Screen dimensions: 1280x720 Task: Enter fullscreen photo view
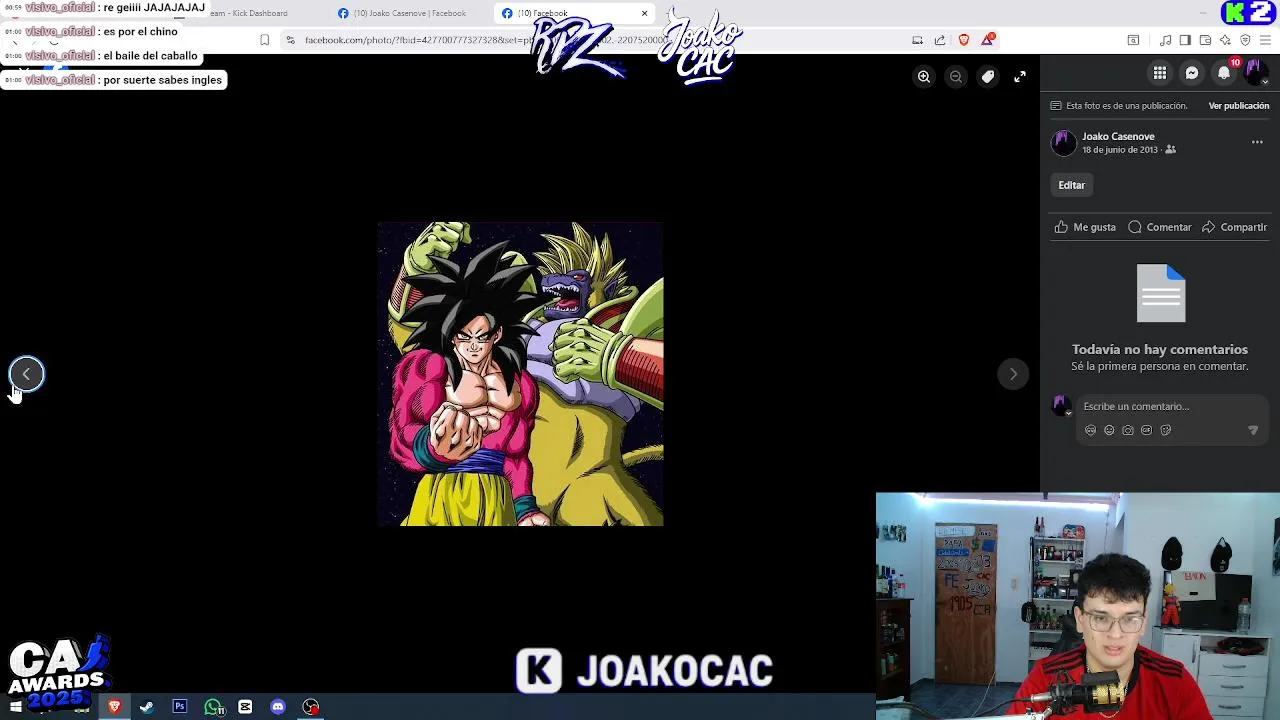(1020, 77)
